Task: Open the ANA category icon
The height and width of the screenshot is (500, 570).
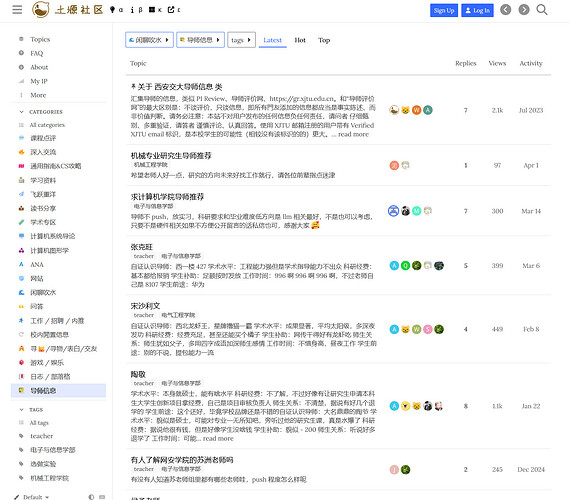Action: pyautogui.click(x=21, y=264)
